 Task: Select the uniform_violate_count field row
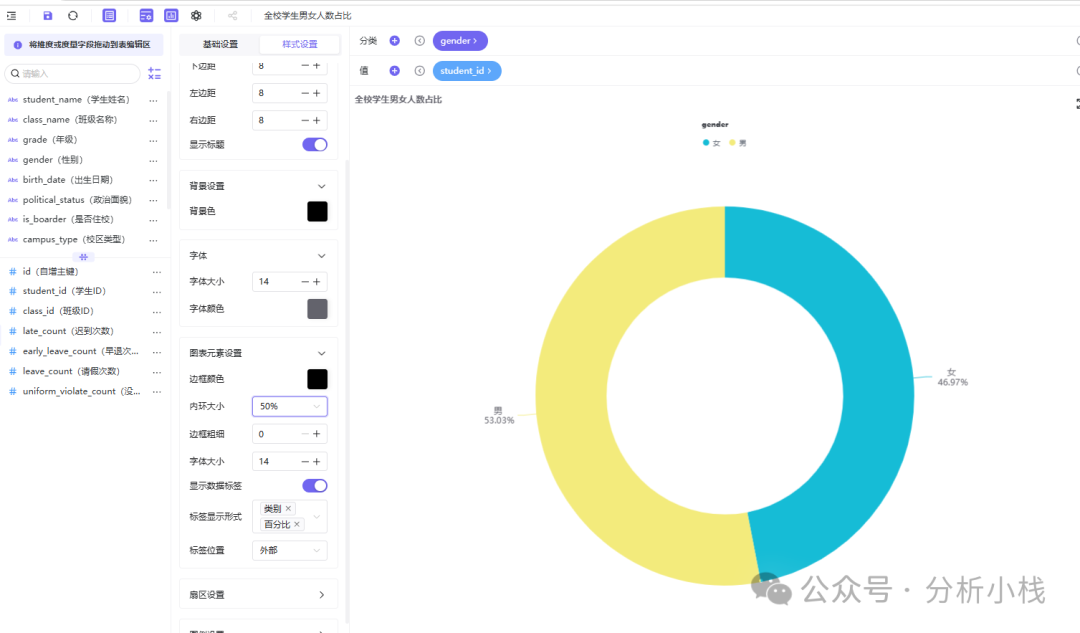pos(81,391)
